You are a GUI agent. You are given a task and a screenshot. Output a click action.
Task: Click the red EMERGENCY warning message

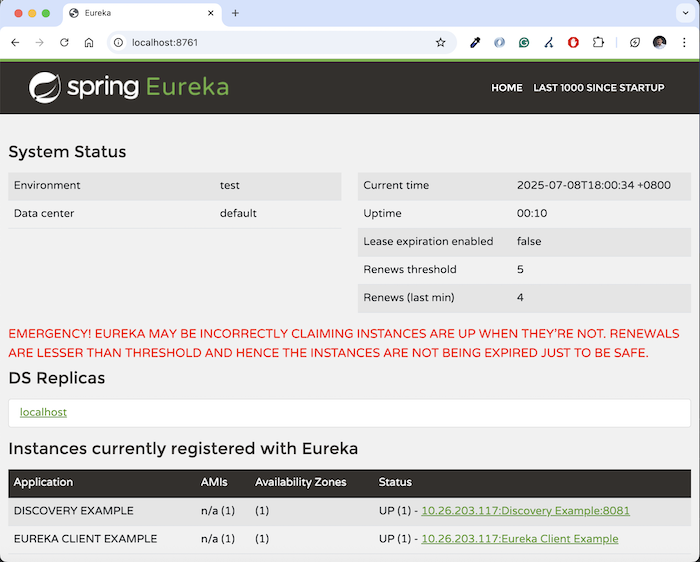pos(344,343)
